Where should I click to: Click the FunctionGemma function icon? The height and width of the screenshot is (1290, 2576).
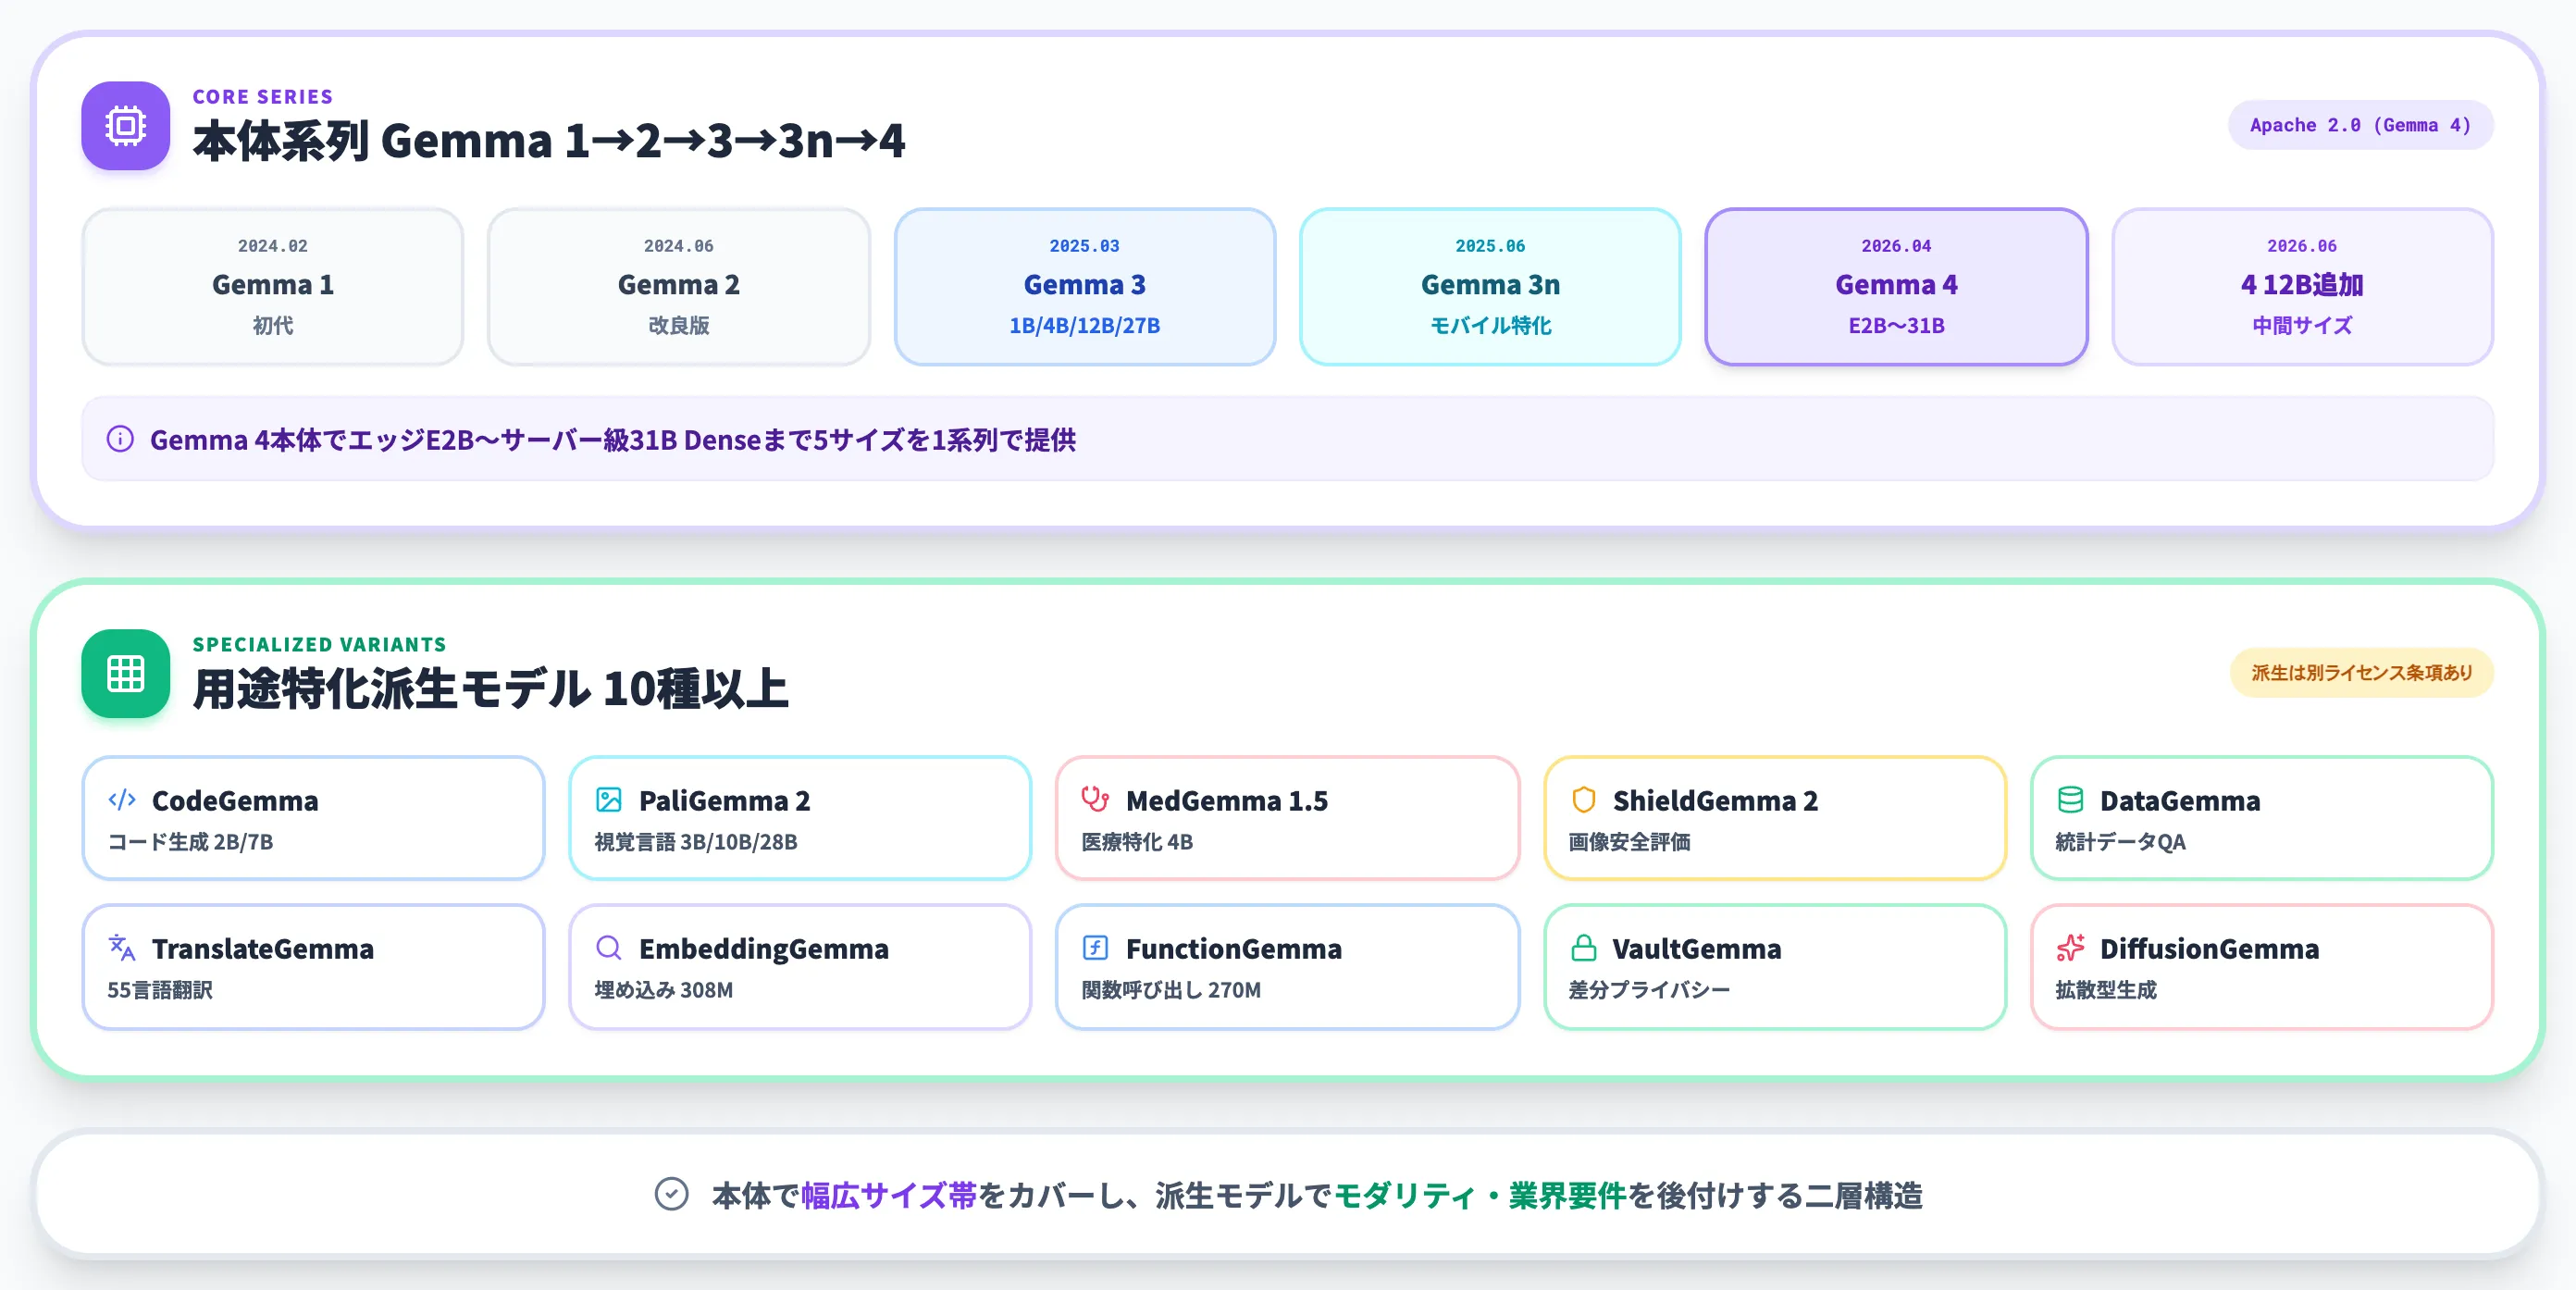[1095, 947]
